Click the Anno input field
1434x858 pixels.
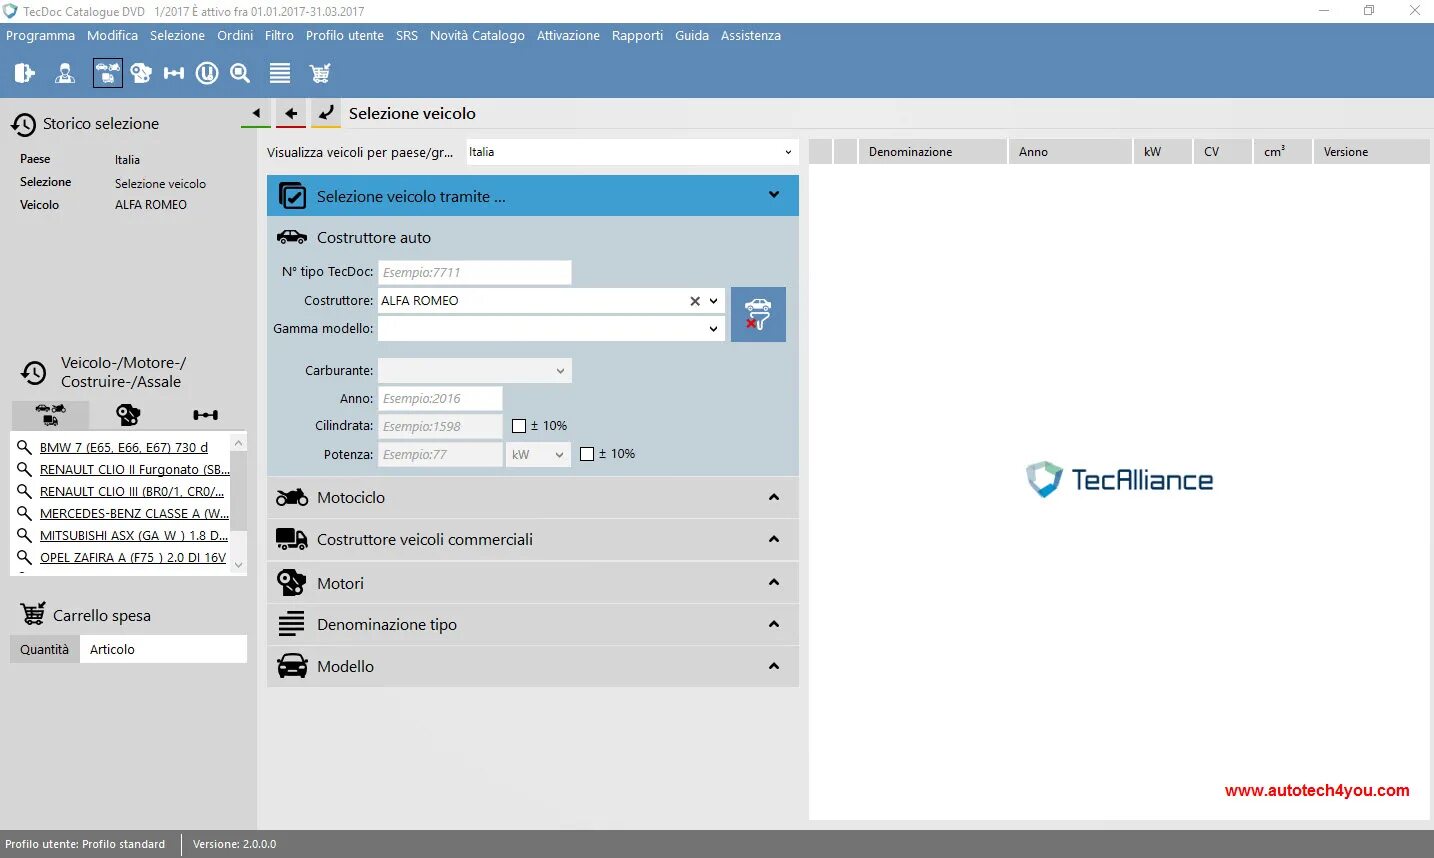coord(440,398)
